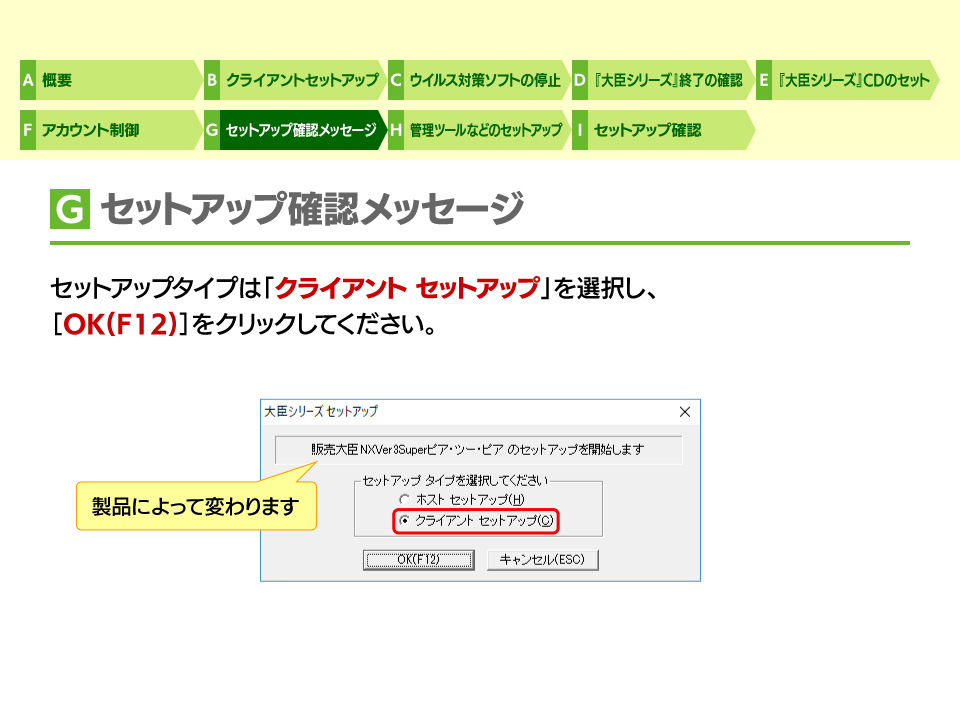Click the 大臣シリーズ セットアップ title text
The image size is (960, 720).
tap(321, 411)
